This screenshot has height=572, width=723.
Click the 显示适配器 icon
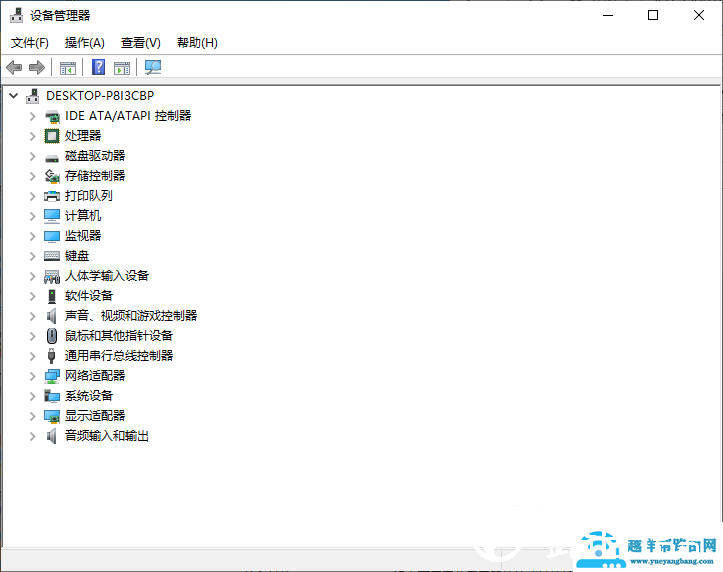click(x=52, y=416)
